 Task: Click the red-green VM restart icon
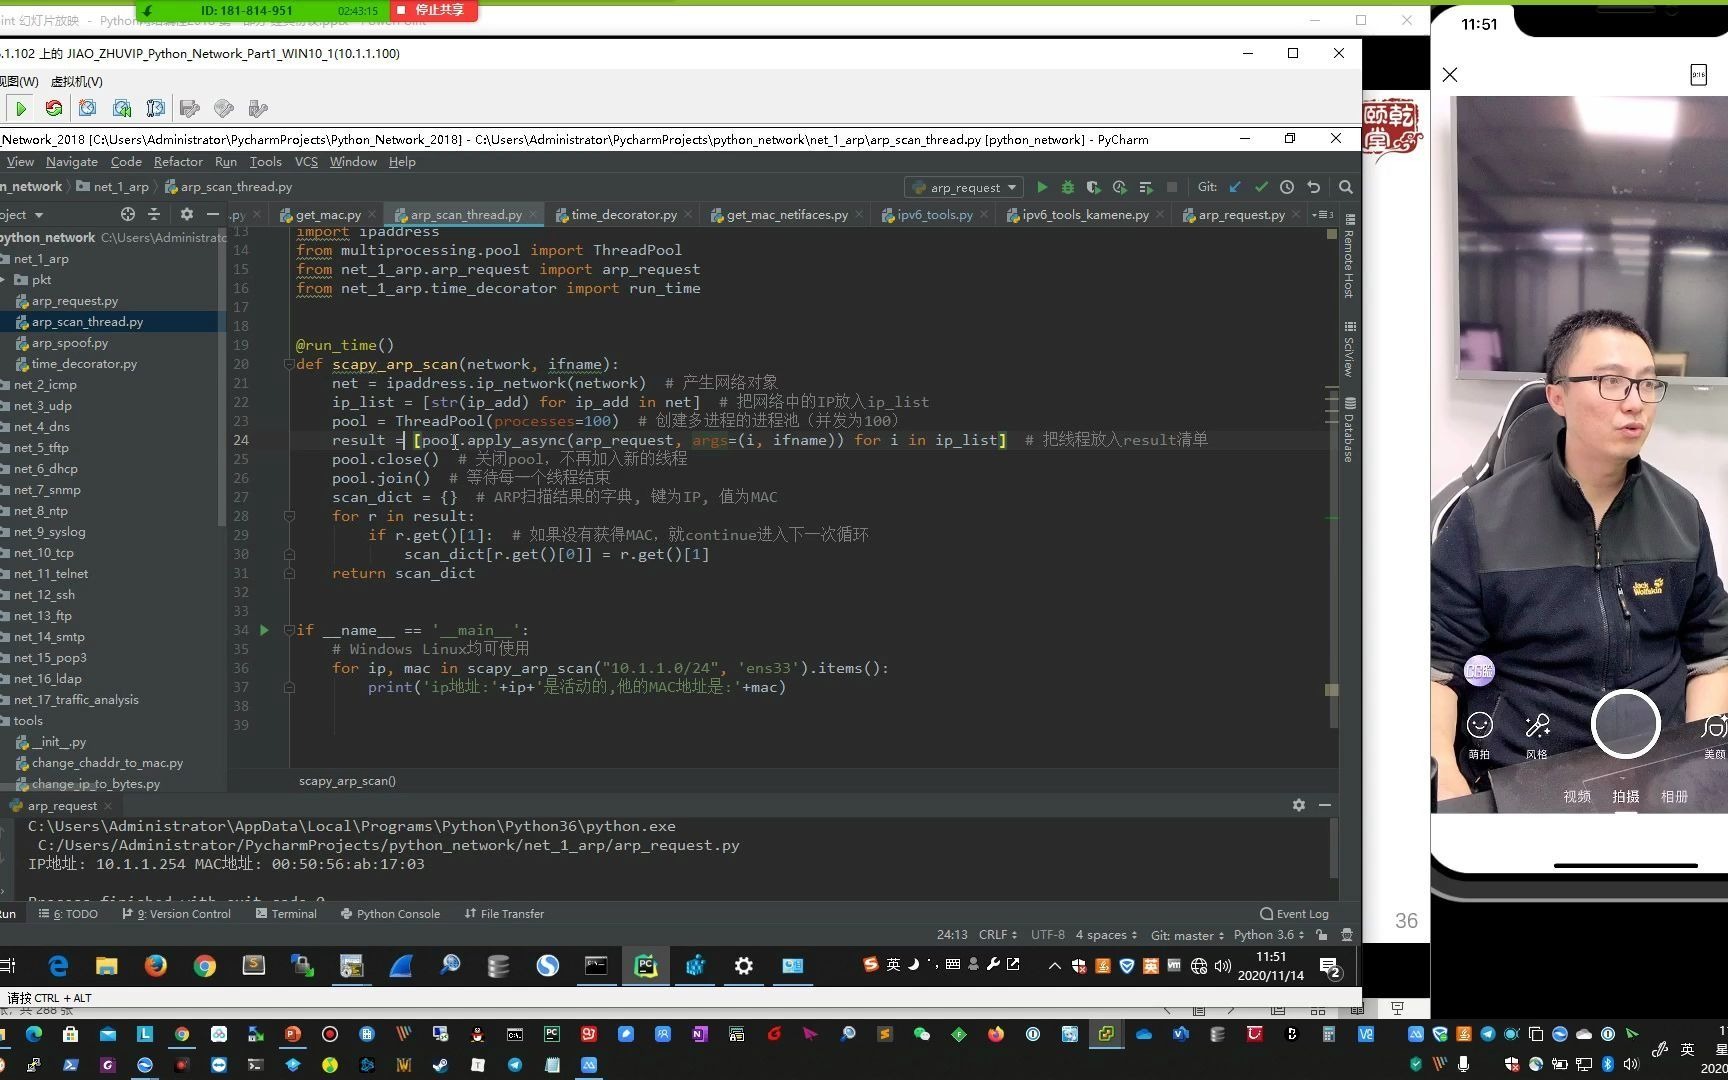54,108
